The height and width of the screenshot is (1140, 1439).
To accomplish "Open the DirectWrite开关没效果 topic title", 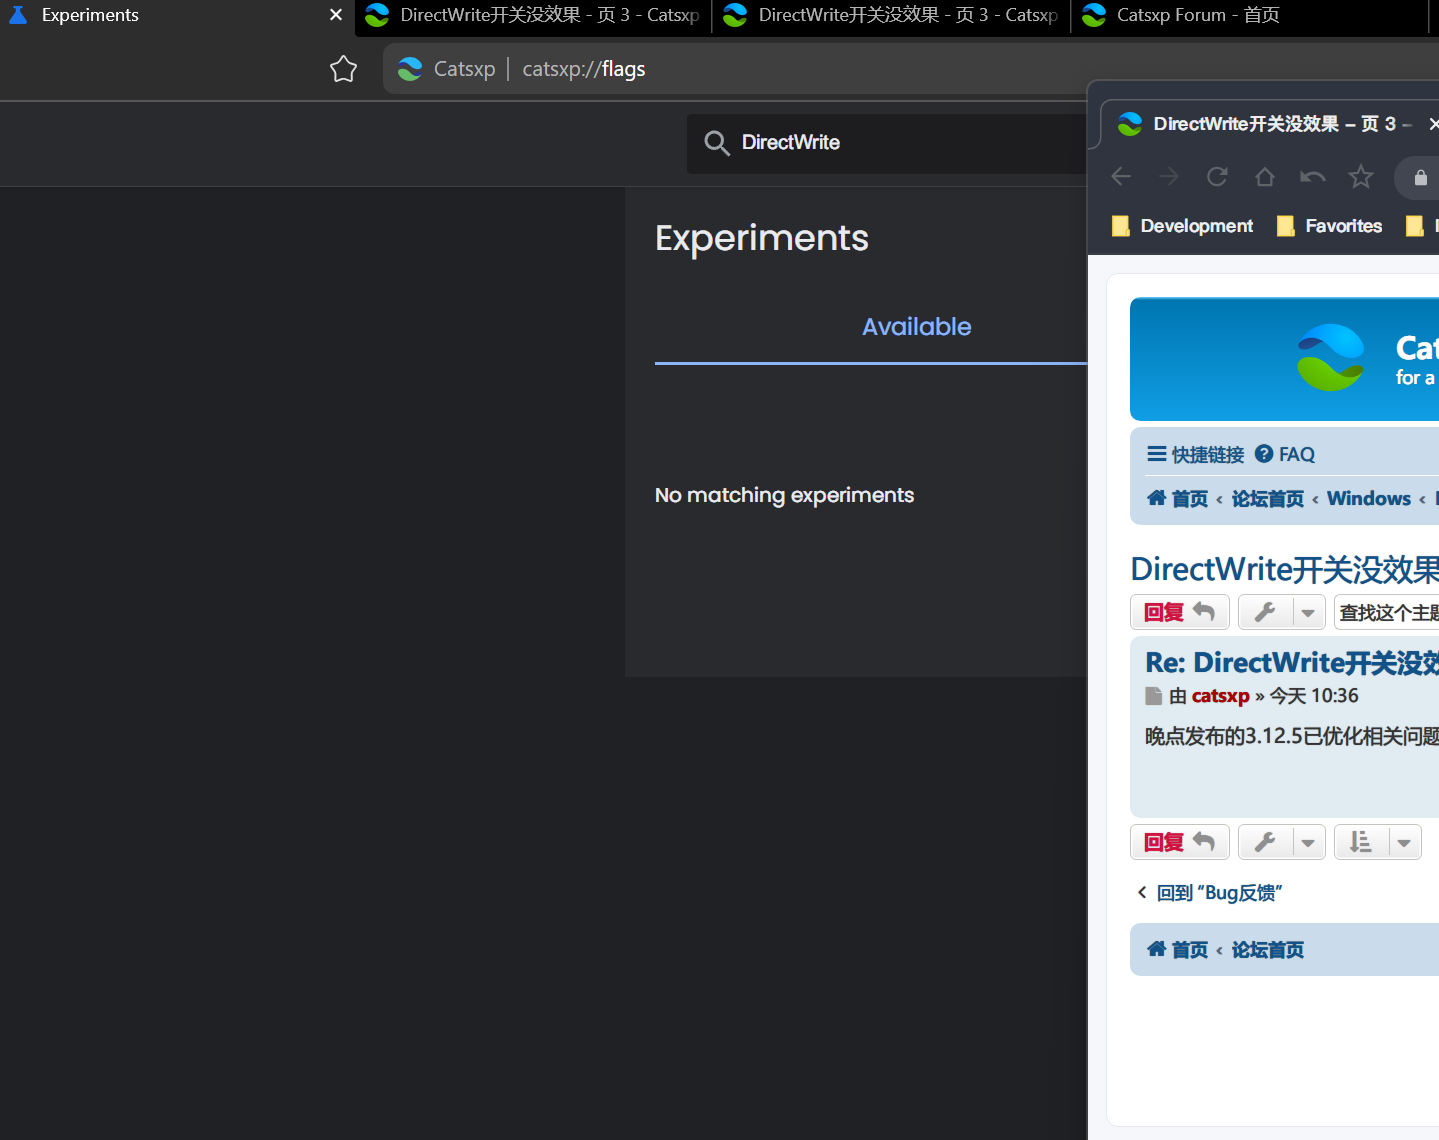I will pos(1285,569).
